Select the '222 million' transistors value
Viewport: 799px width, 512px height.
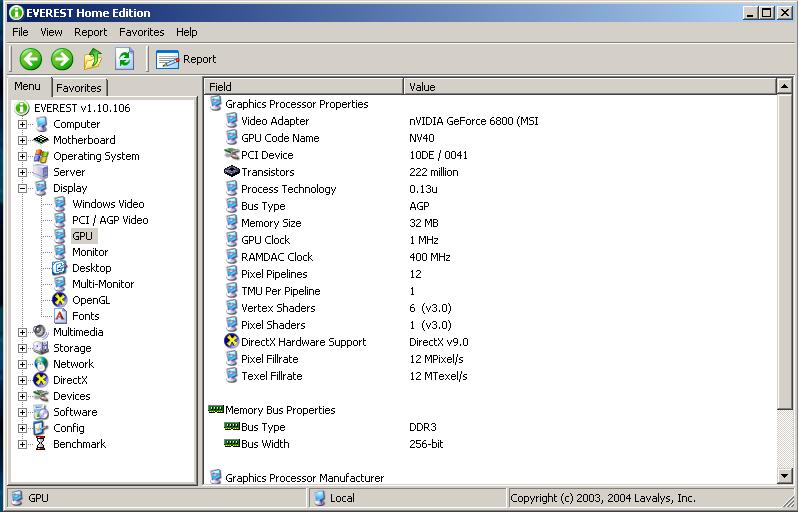(434, 172)
